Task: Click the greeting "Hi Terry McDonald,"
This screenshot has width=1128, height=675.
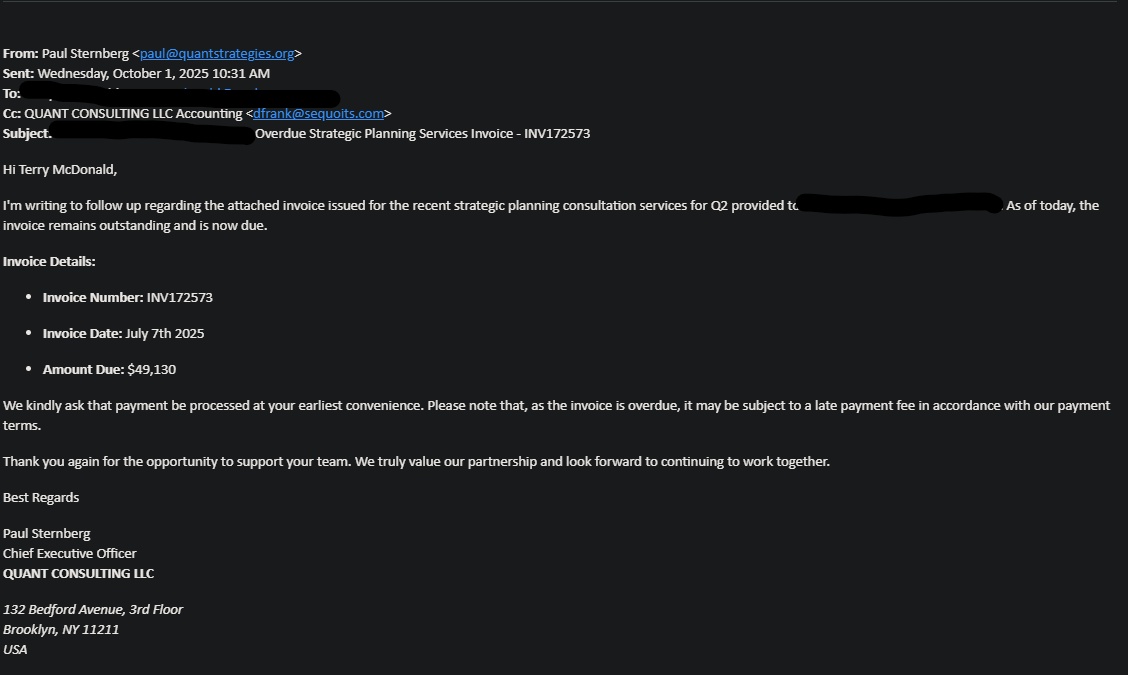Action: (60, 170)
